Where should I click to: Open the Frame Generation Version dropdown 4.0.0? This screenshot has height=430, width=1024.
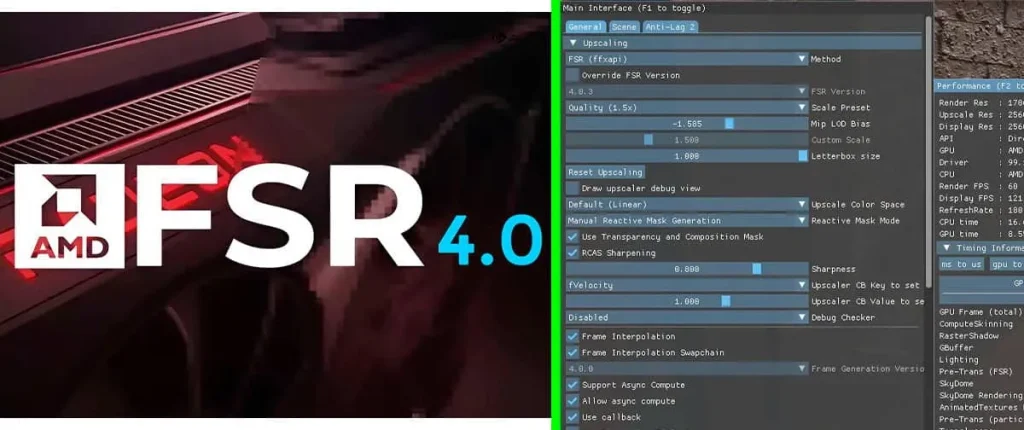(687, 369)
